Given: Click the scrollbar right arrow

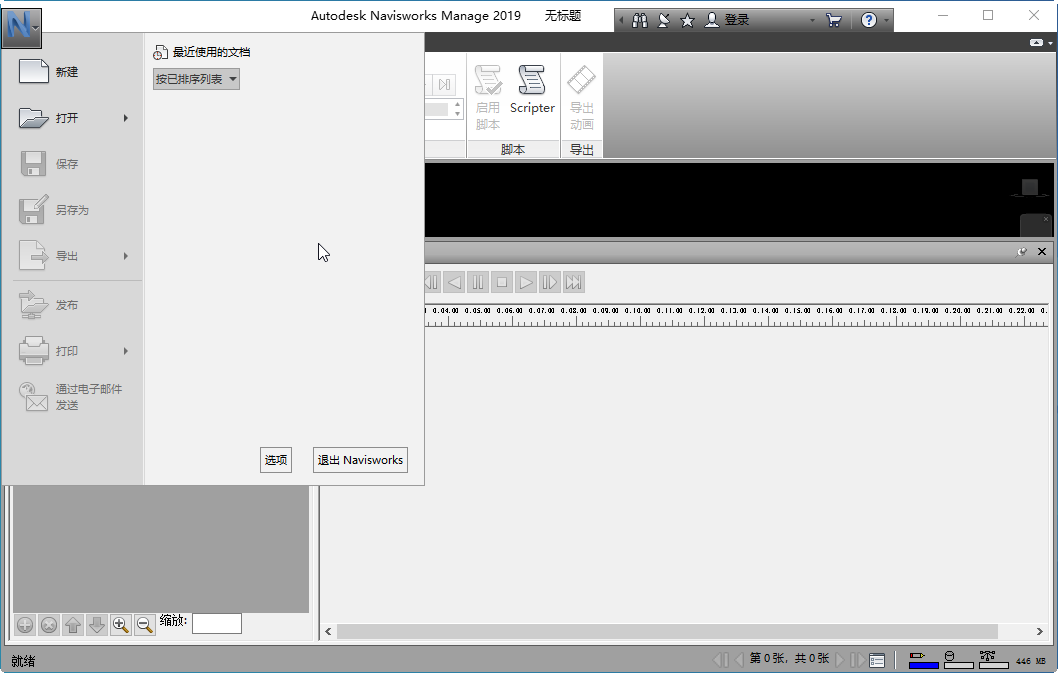Looking at the screenshot, I should pyautogui.click(x=1040, y=632).
